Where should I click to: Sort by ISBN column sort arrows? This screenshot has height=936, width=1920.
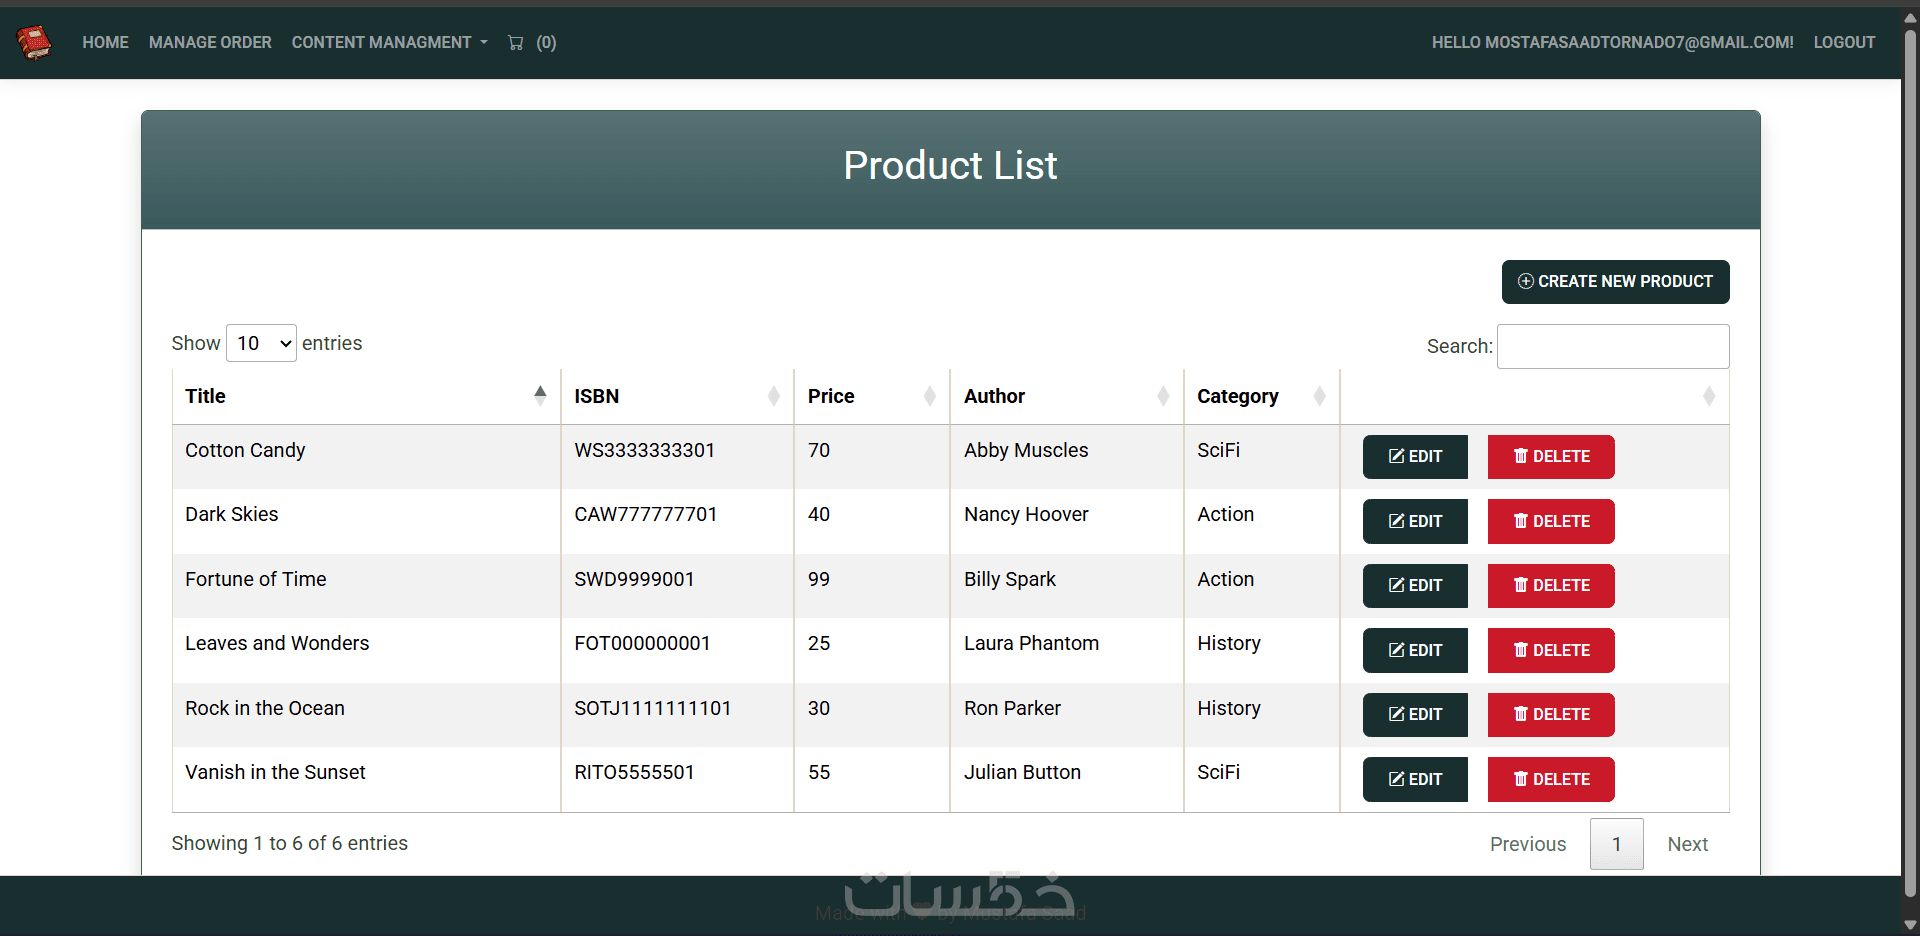pyautogui.click(x=773, y=396)
